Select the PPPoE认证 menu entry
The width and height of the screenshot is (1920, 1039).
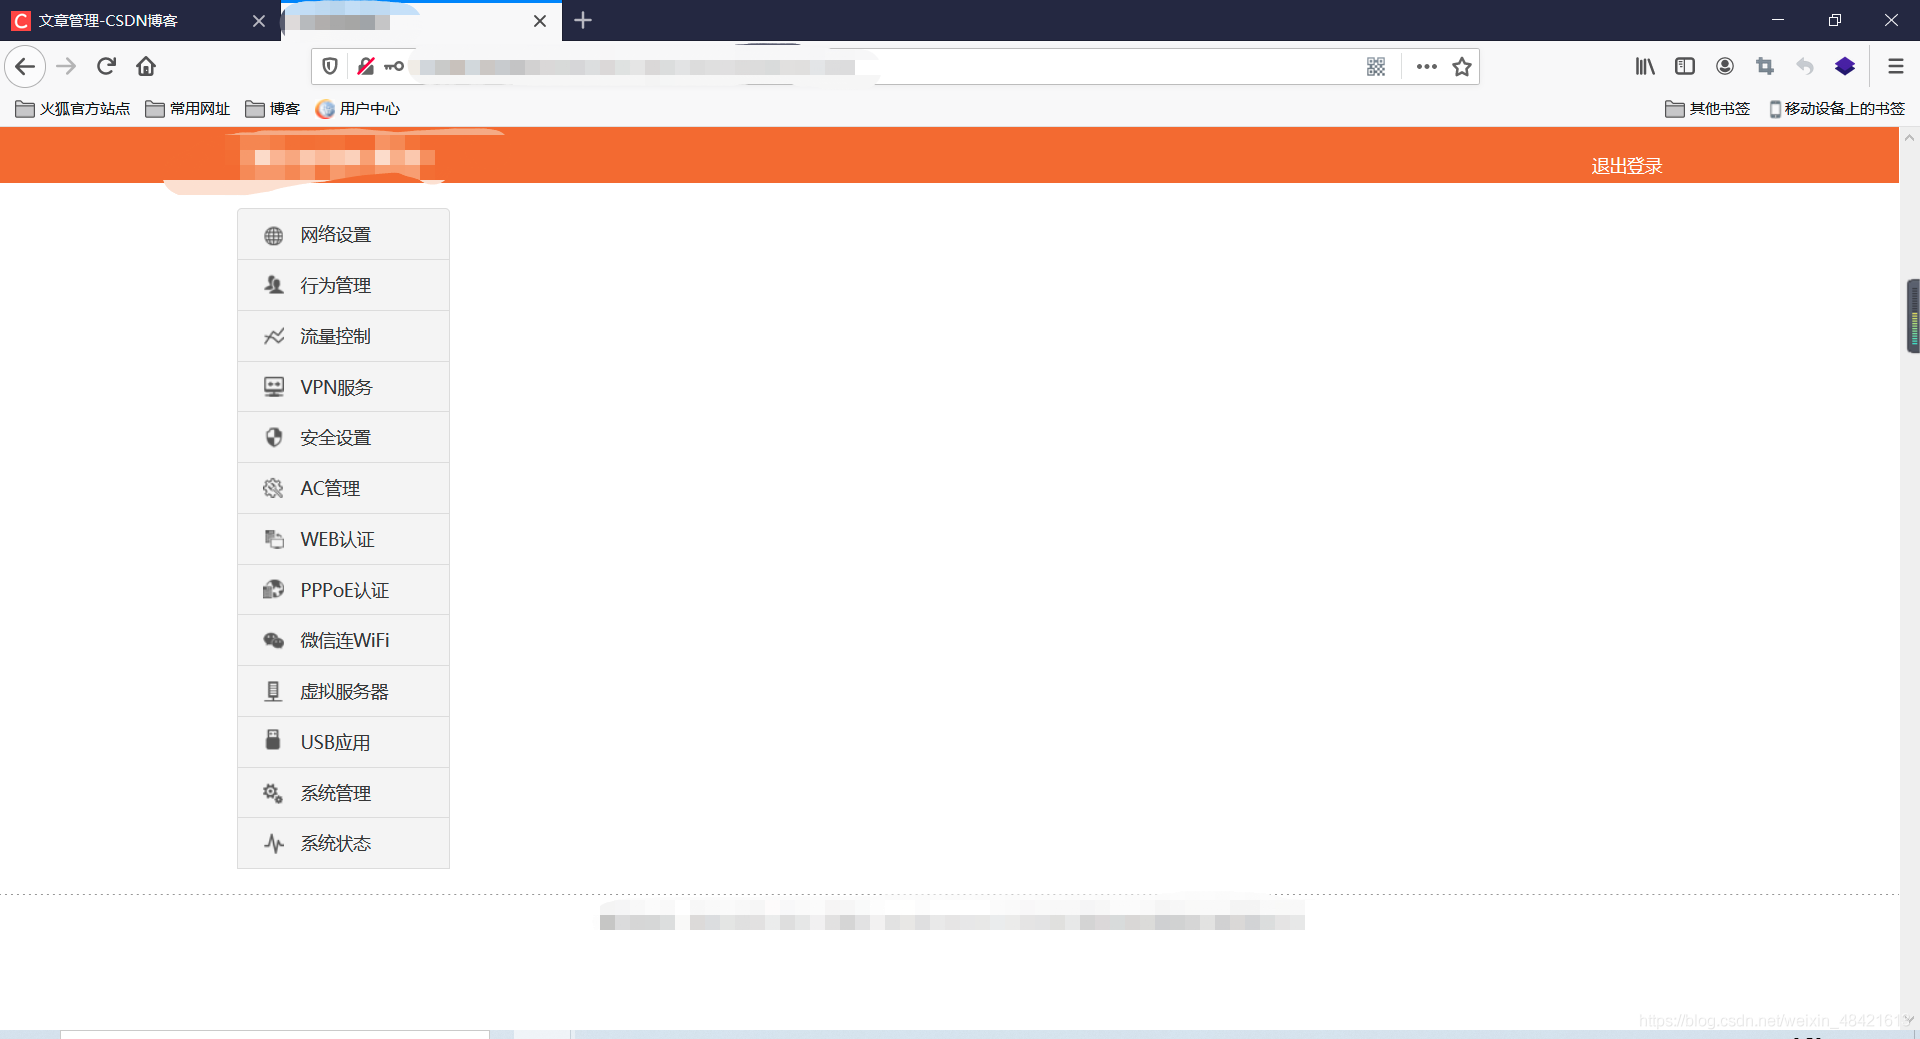(343, 590)
